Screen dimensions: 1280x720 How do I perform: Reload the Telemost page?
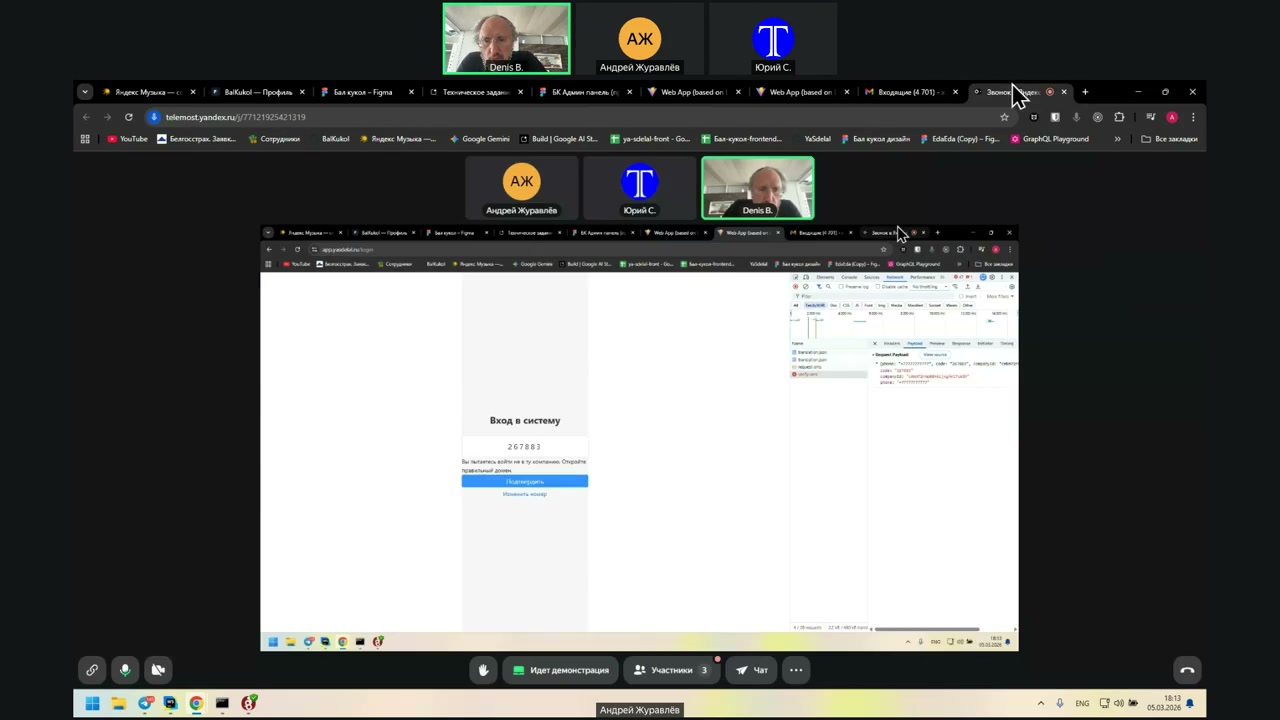coord(128,117)
